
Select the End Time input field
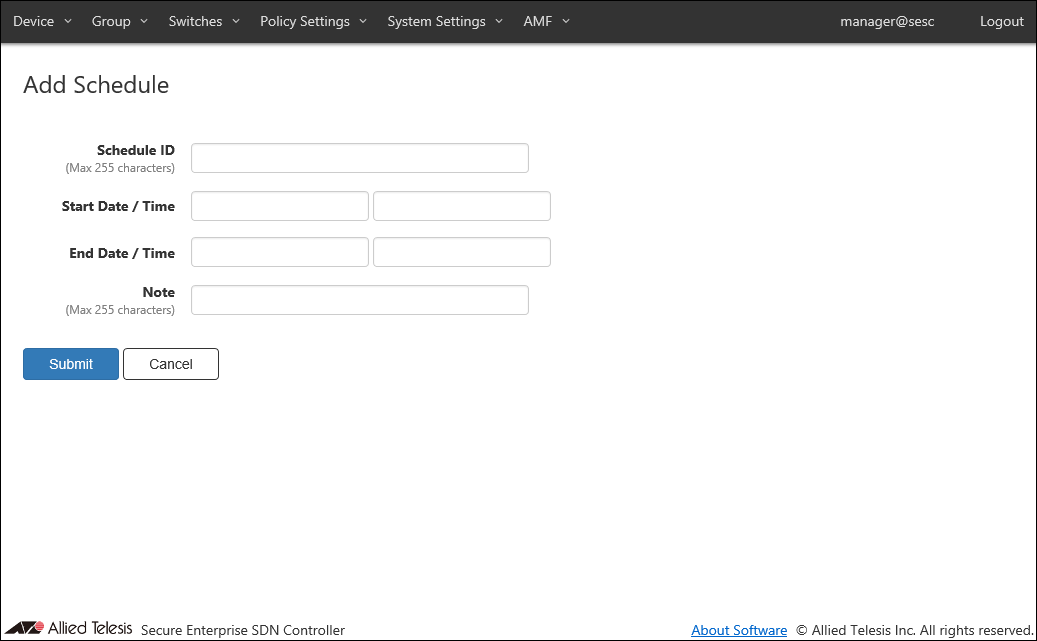click(x=461, y=252)
